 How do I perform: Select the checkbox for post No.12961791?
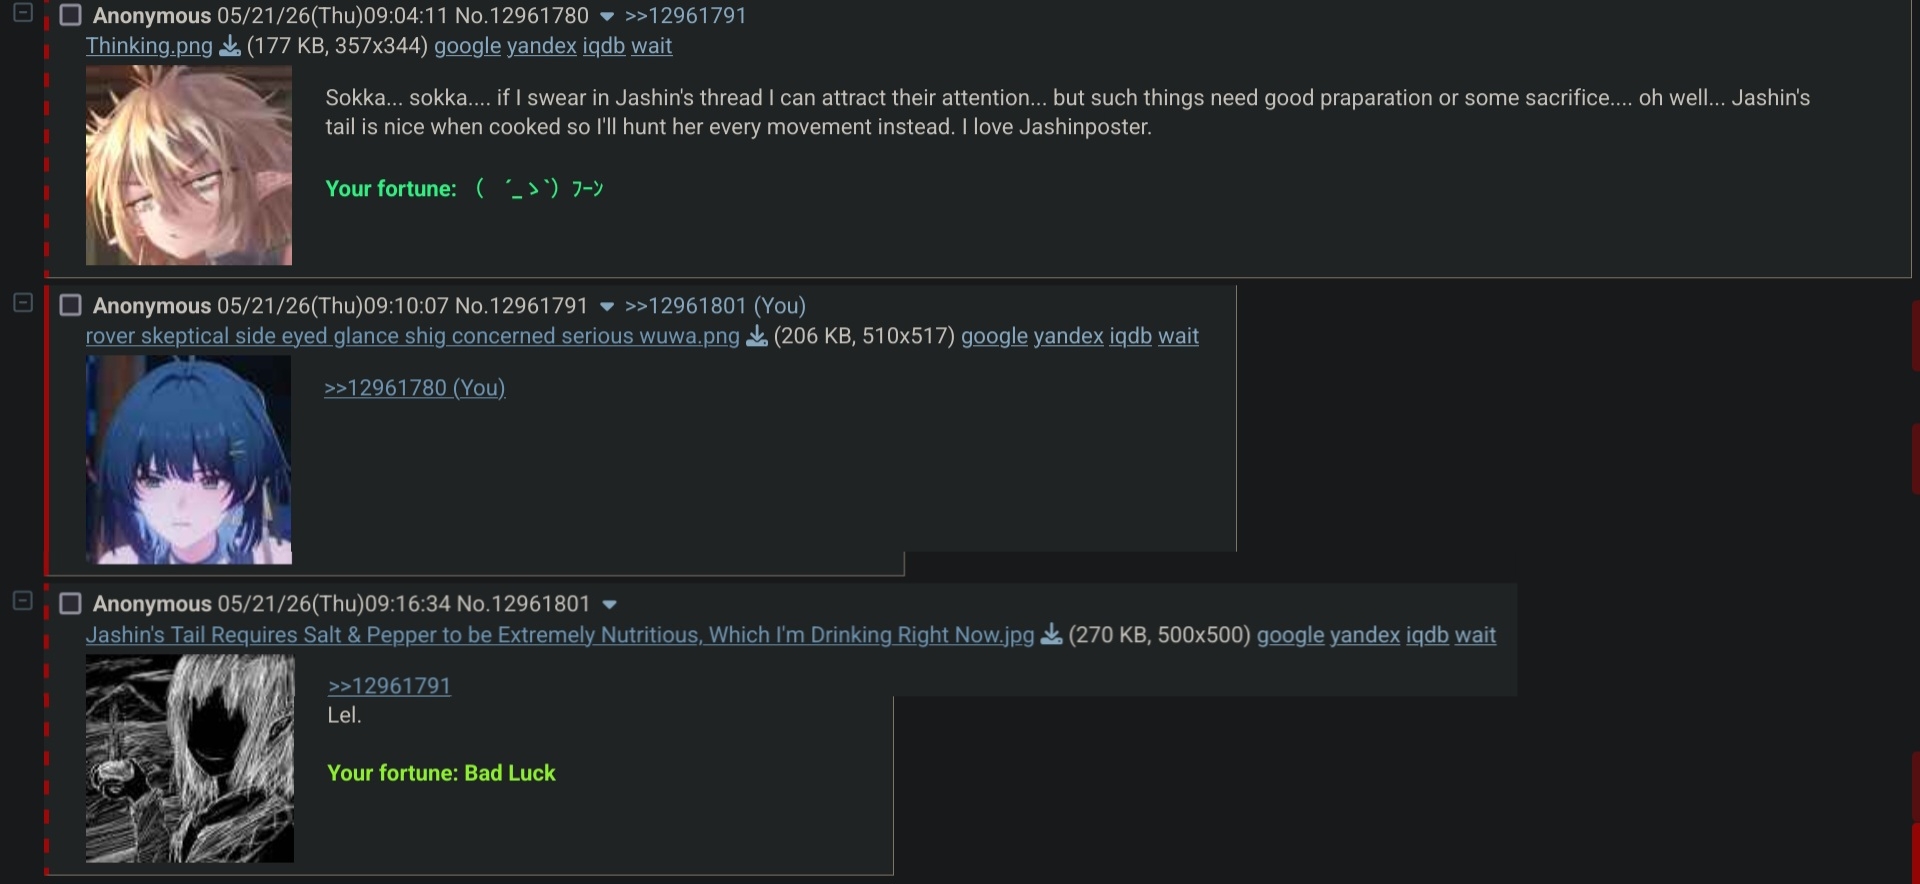click(70, 305)
